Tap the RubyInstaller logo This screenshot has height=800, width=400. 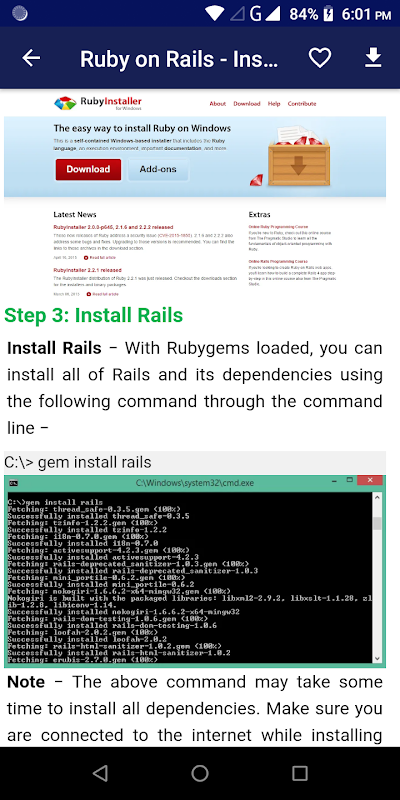point(98,103)
